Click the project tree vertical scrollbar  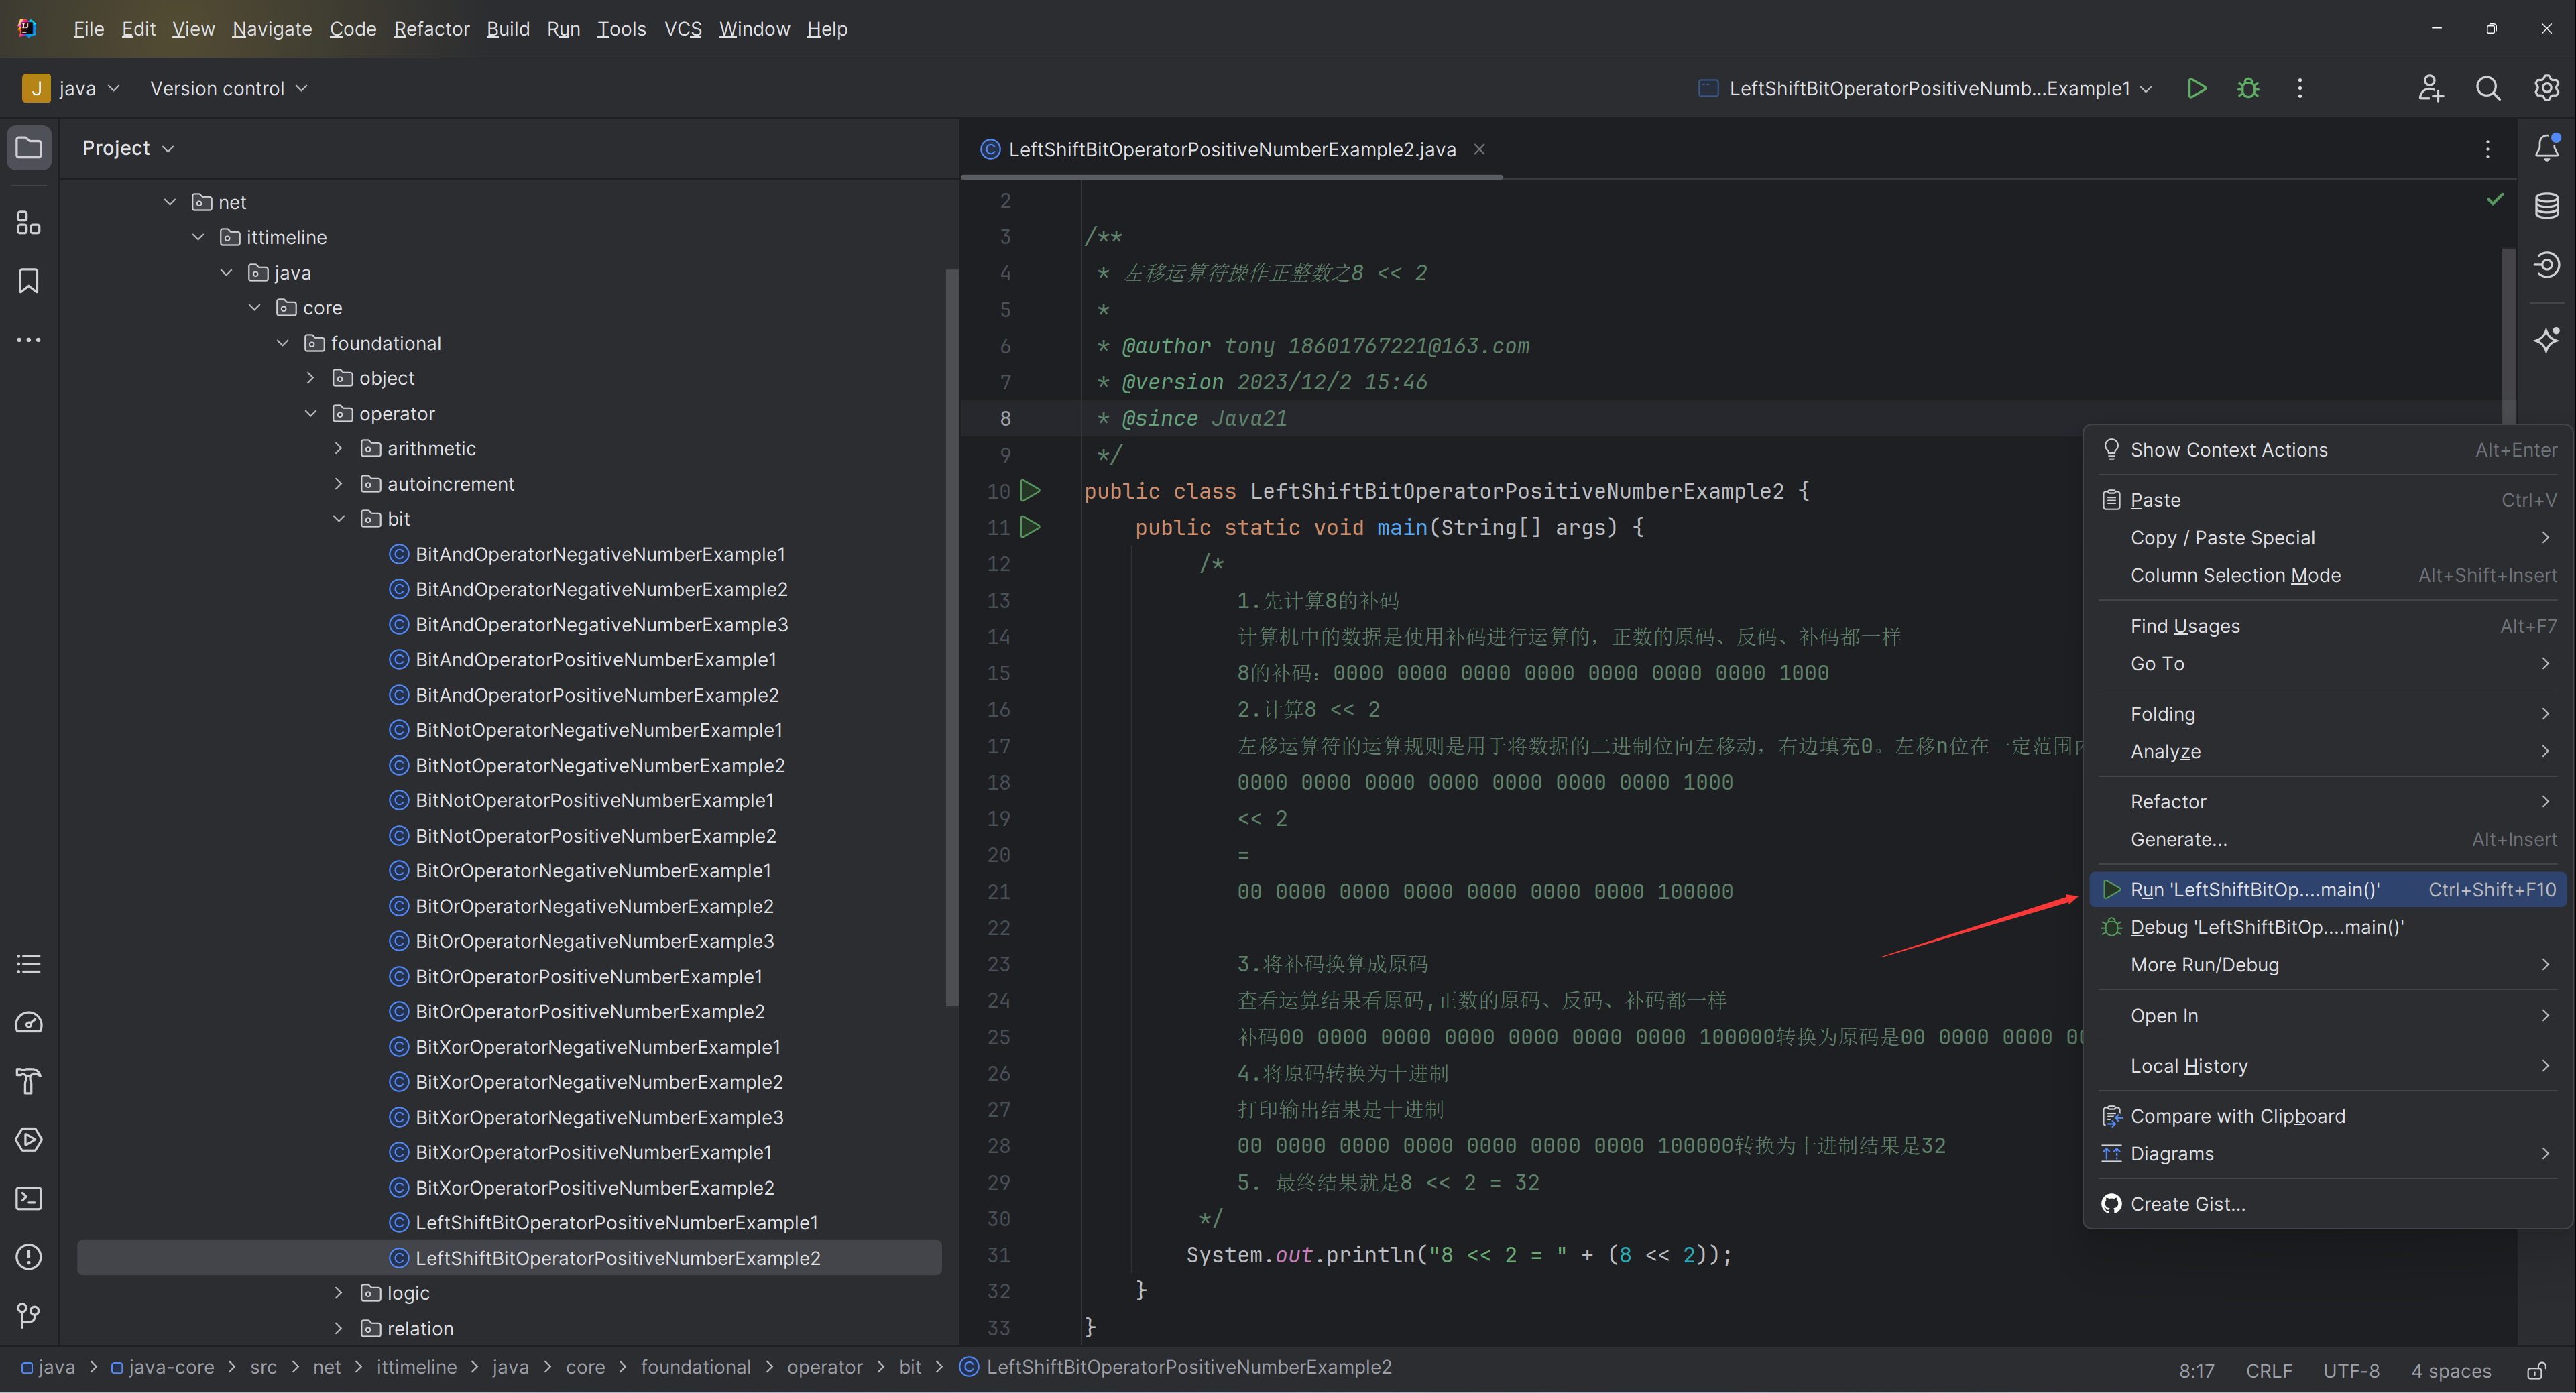pyautogui.click(x=951, y=638)
